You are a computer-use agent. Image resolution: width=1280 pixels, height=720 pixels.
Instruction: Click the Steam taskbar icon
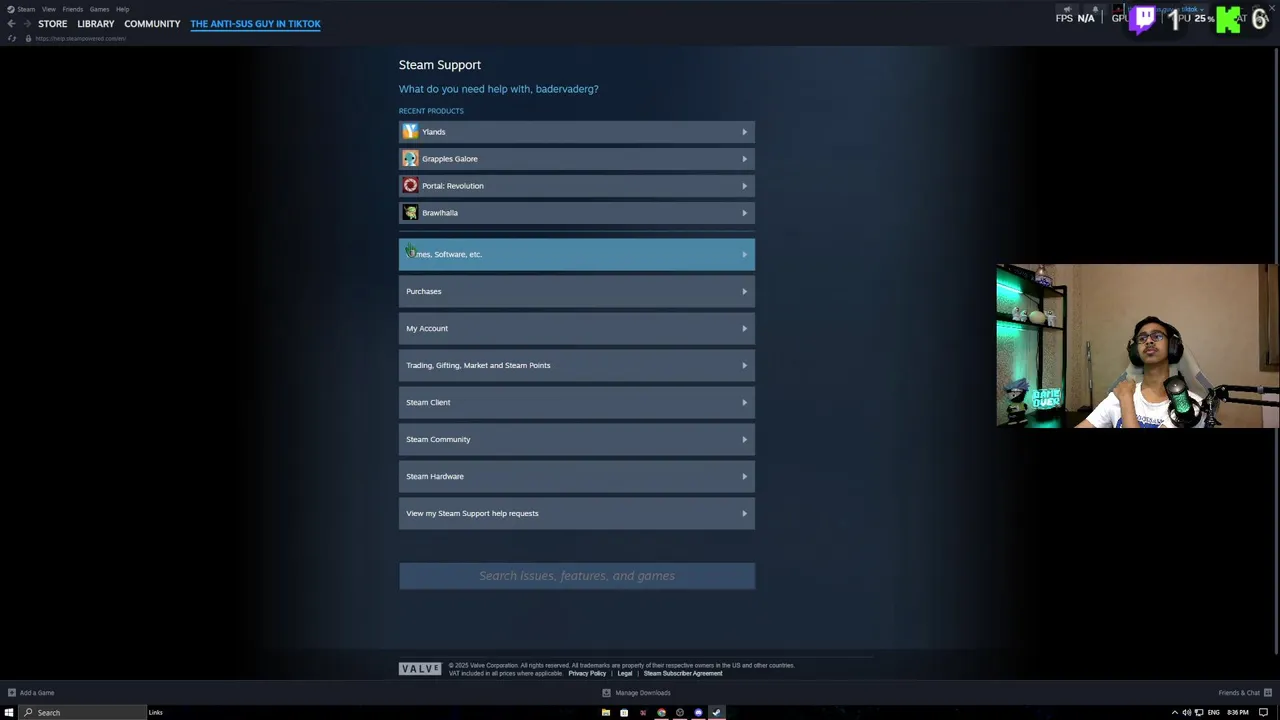pyautogui.click(x=716, y=712)
